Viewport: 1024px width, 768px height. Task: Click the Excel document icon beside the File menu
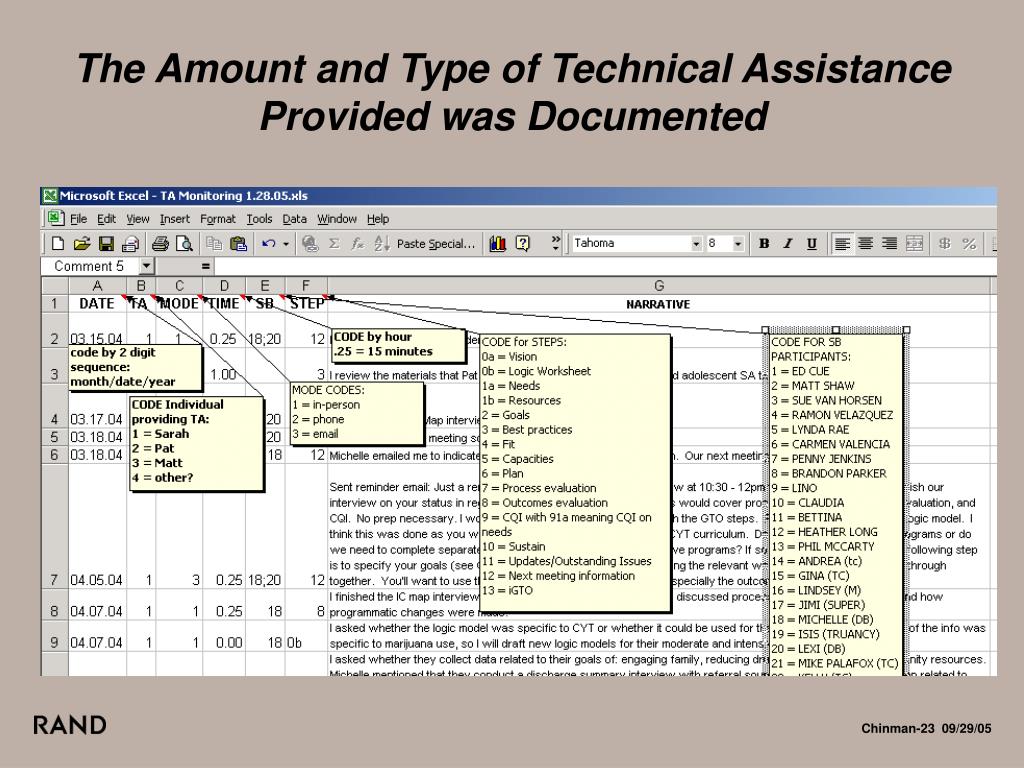[x=55, y=218]
